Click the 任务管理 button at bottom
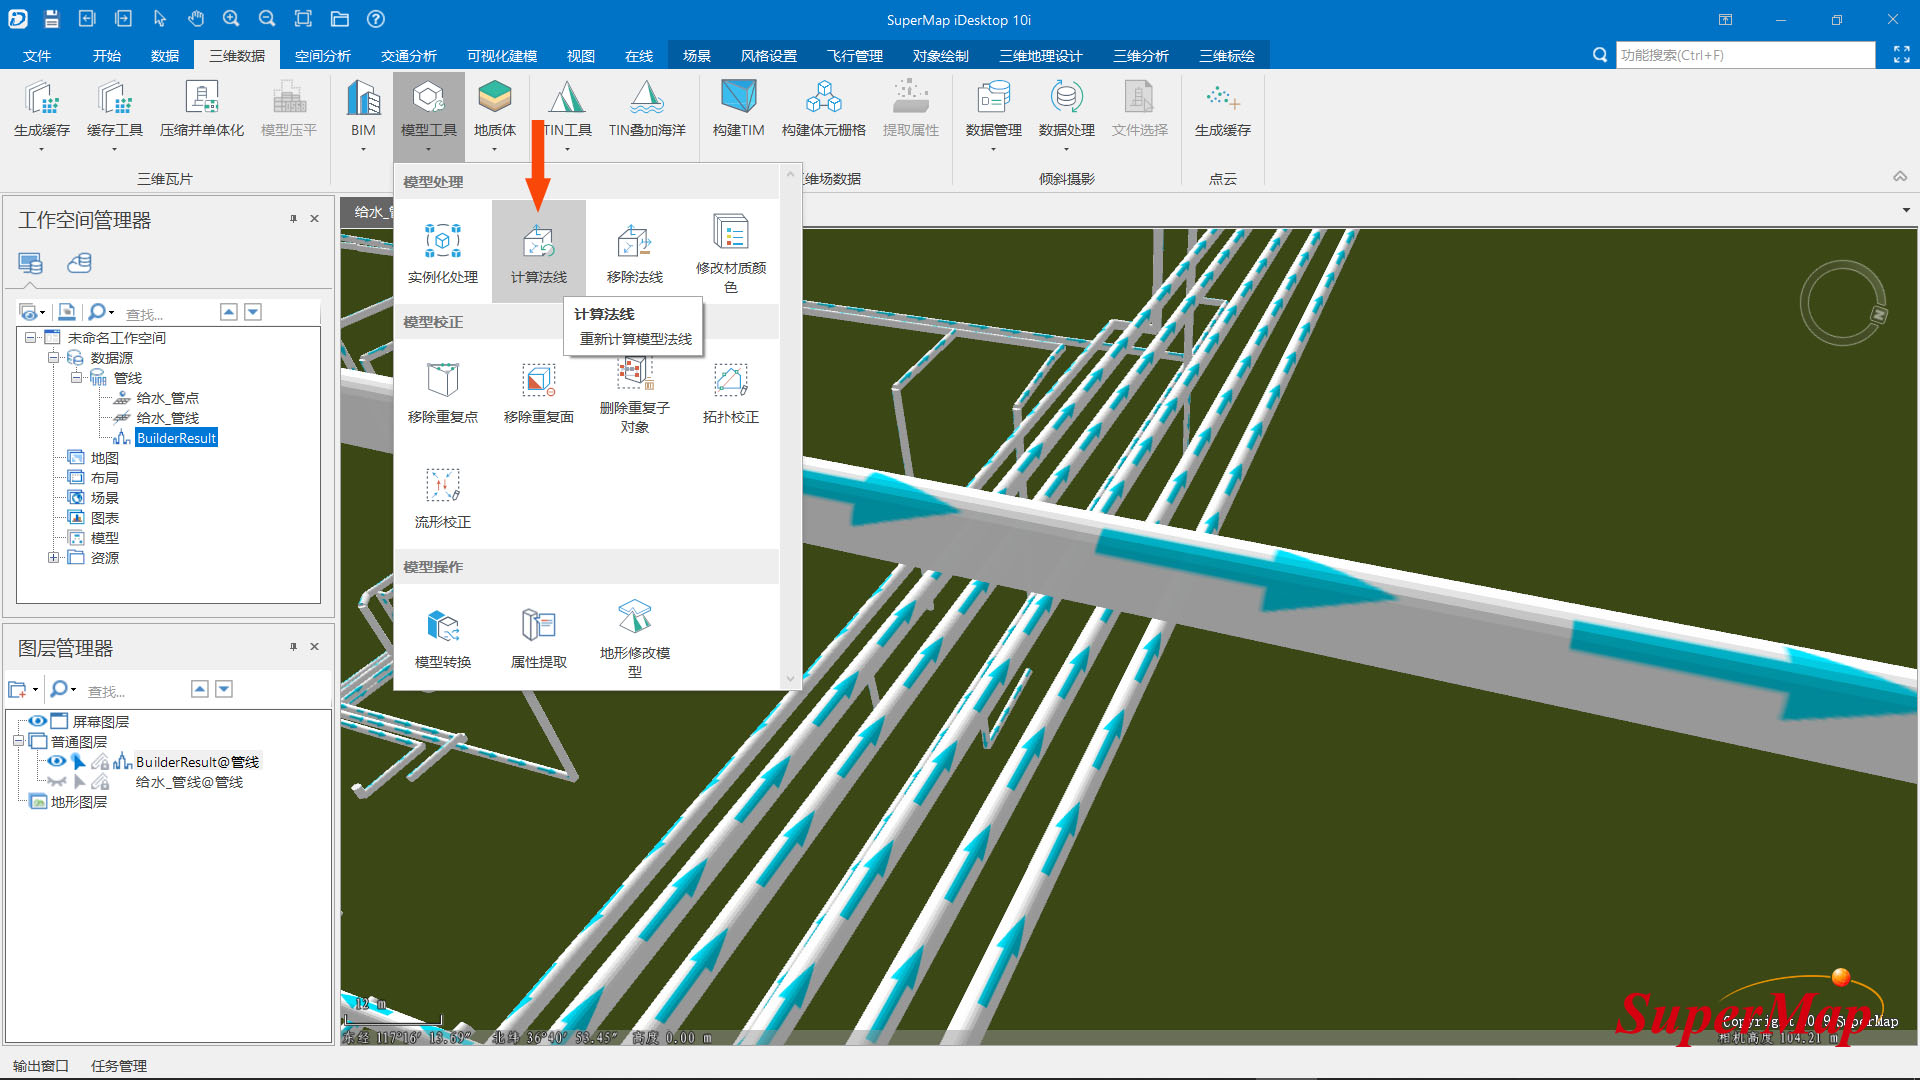 pos(119,1066)
